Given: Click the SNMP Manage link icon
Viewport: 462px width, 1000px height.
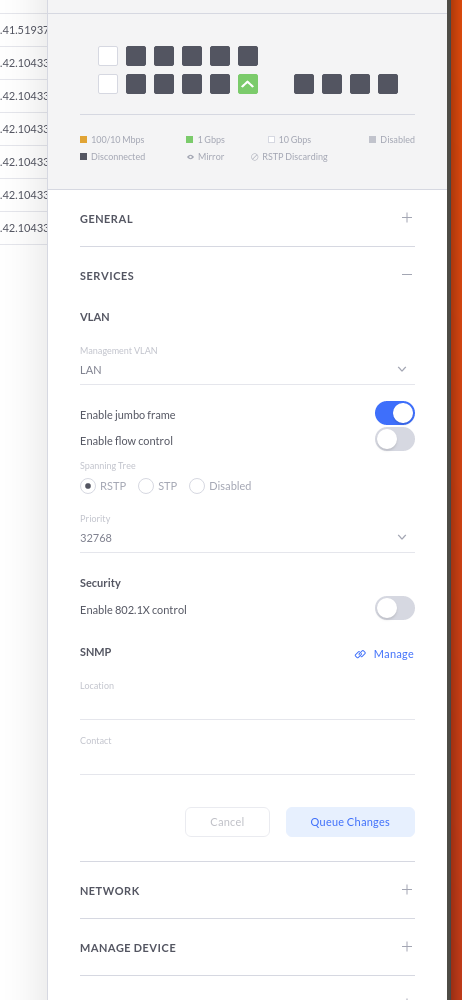Looking at the screenshot, I should pos(361,654).
